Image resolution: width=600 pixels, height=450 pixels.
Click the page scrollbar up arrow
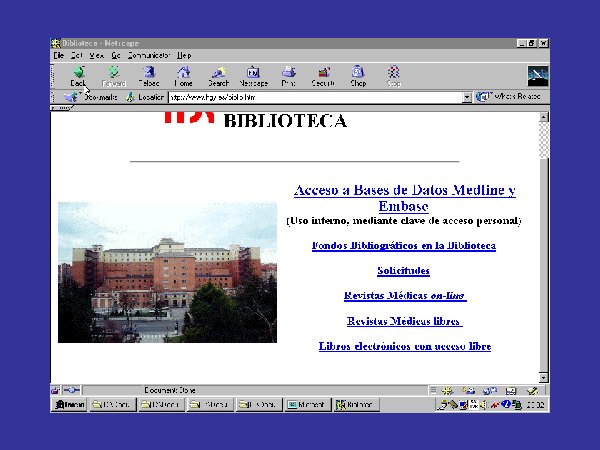544,117
